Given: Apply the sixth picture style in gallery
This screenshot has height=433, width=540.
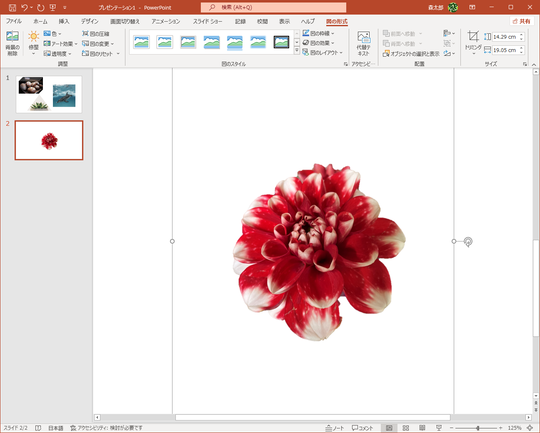Looking at the screenshot, I should pyautogui.click(x=258, y=42).
